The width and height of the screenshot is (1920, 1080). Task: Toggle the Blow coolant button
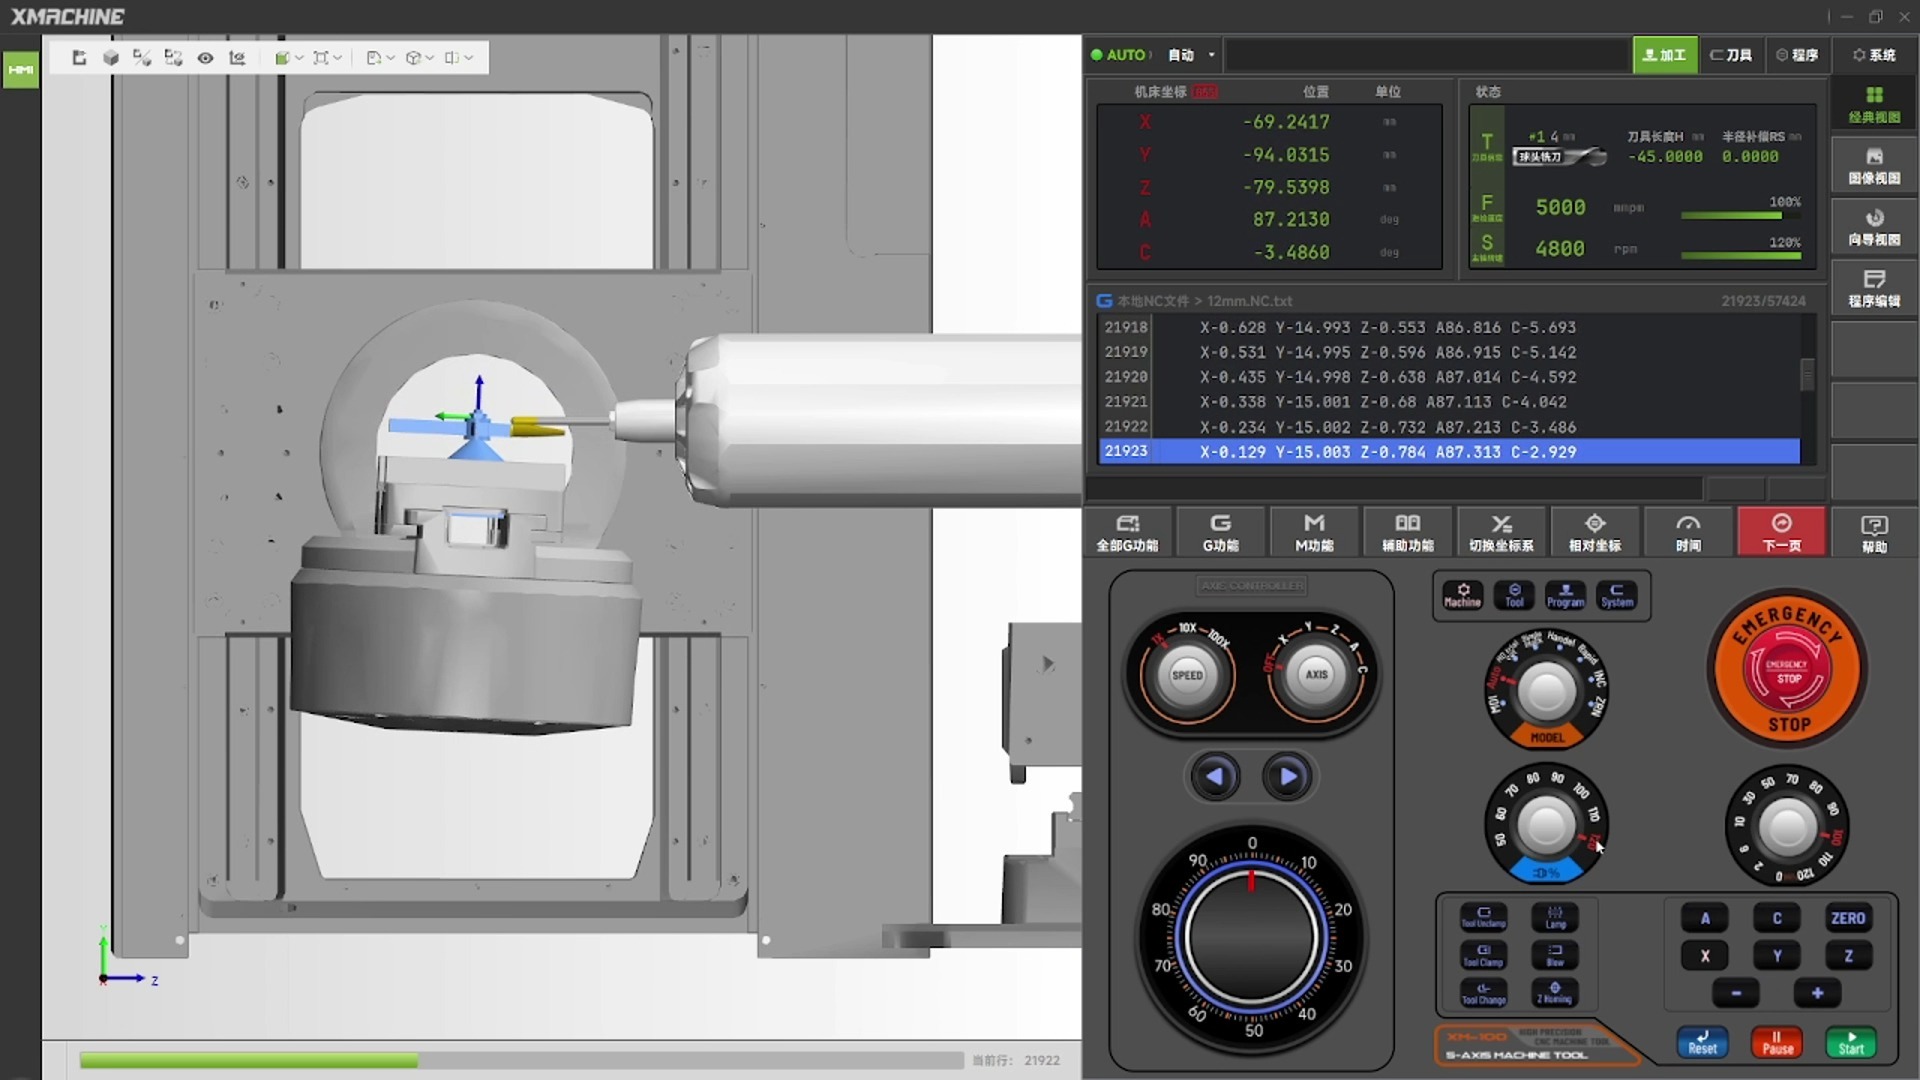pyautogui.click(x=1555, y=955)
